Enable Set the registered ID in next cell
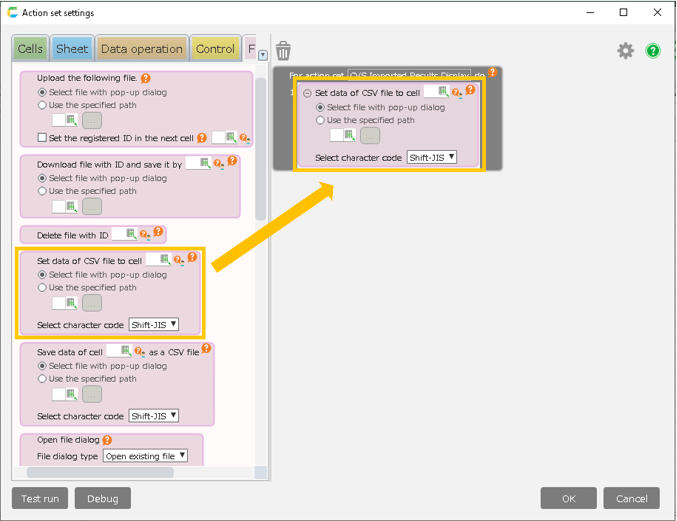Image resolution: width=677 pixels, height=521 pixels. coord(42,138)
